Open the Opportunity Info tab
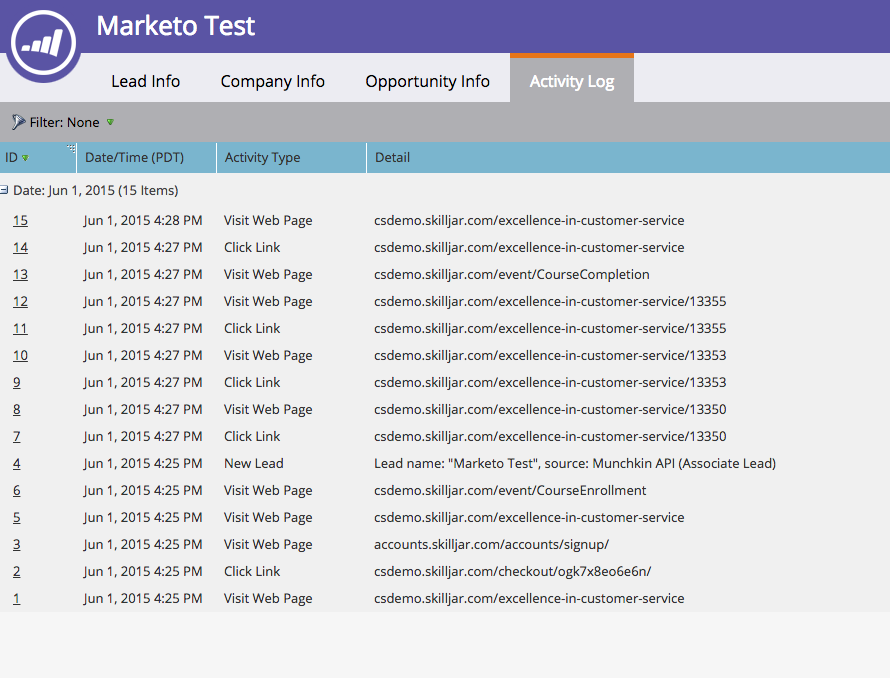Screen dimensions: 890x678 pyautogui.click(x=427, y=81)
